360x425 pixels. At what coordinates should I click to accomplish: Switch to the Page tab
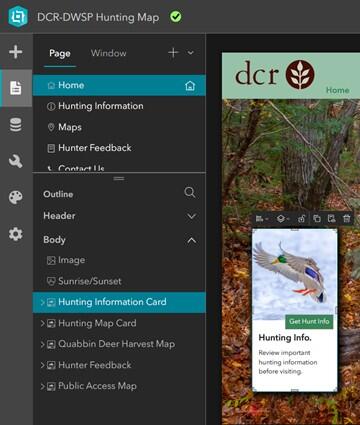pyautogui.click(x=60, y=53)
